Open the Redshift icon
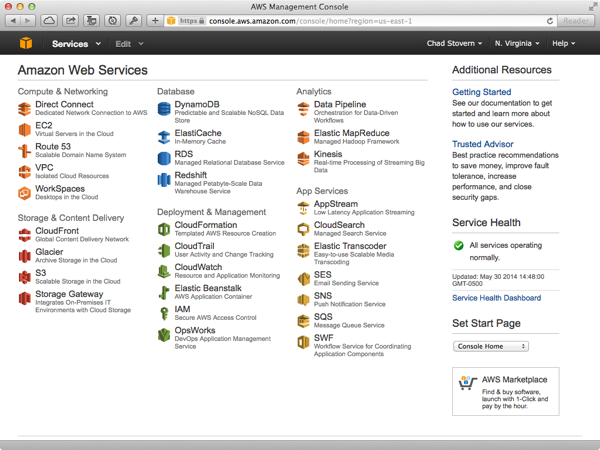 pyautogui.click(x=164, y=179)
